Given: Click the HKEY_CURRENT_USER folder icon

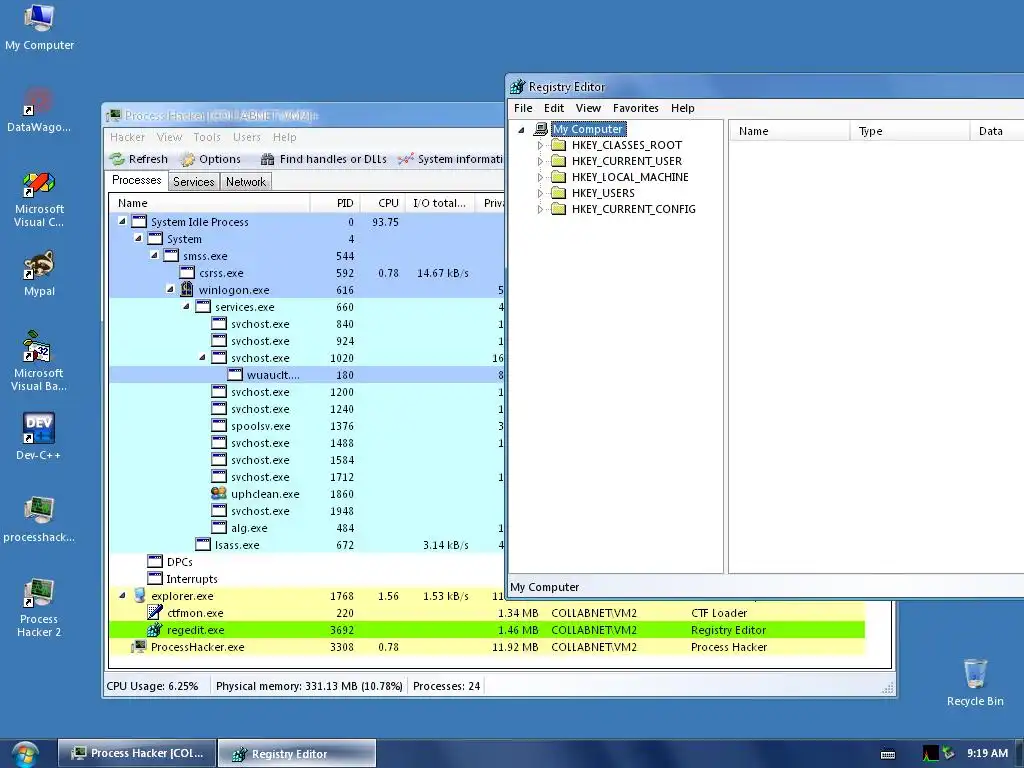Looking at the screenshot, I should tap(558, 161).
